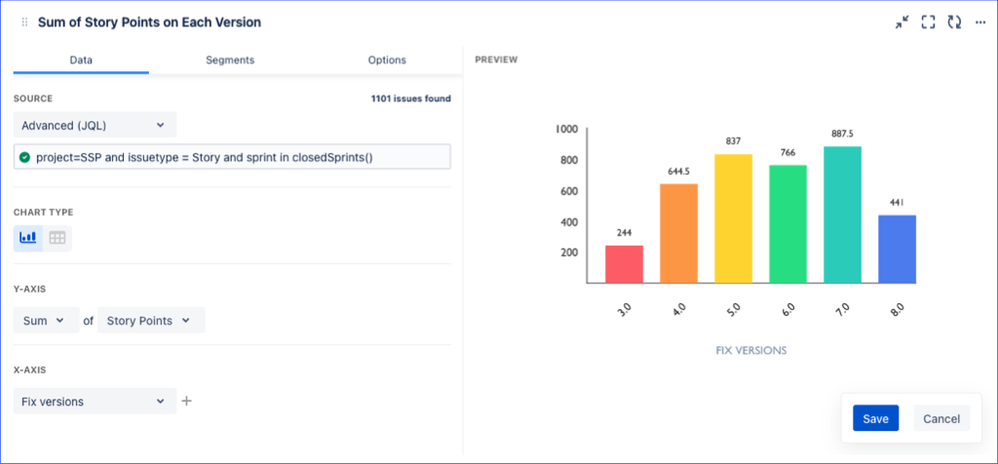Click the green bar for version 6.0
This screenshot has height=464, width=998.
tap(788, 224)
